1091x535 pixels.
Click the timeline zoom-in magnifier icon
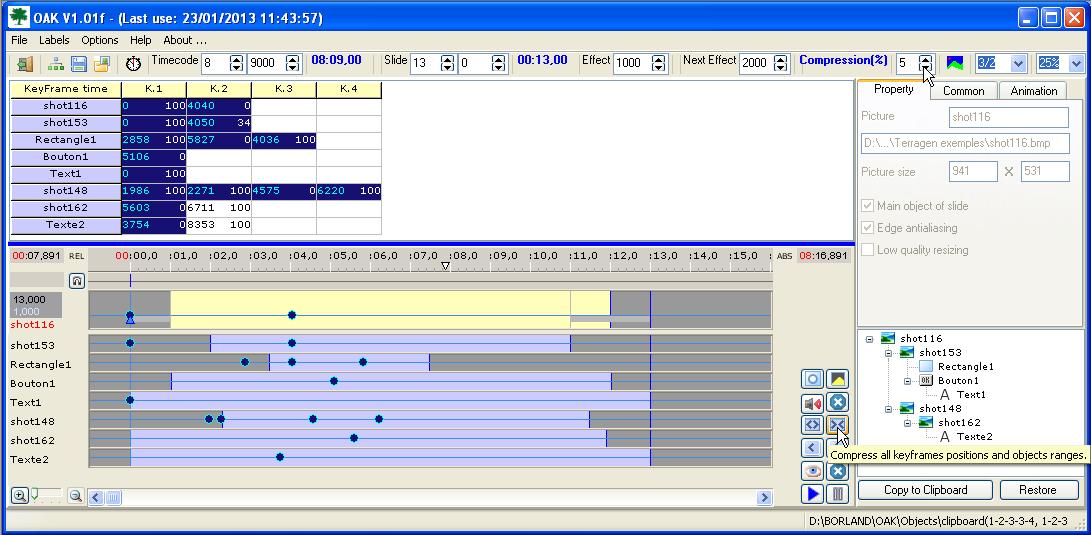19,496
